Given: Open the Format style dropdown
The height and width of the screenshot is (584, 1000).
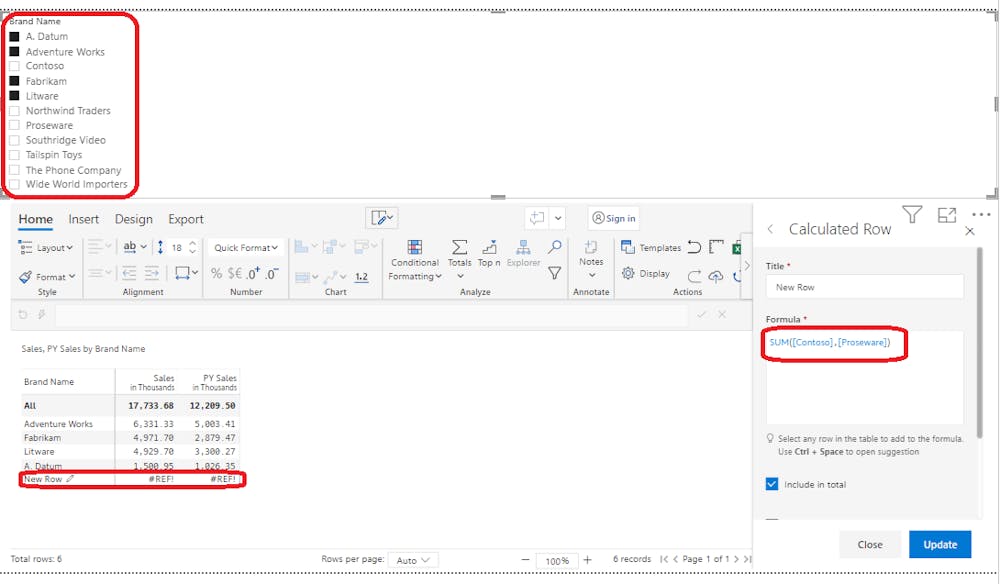Looking at the screenshot, I should point(47,277).
